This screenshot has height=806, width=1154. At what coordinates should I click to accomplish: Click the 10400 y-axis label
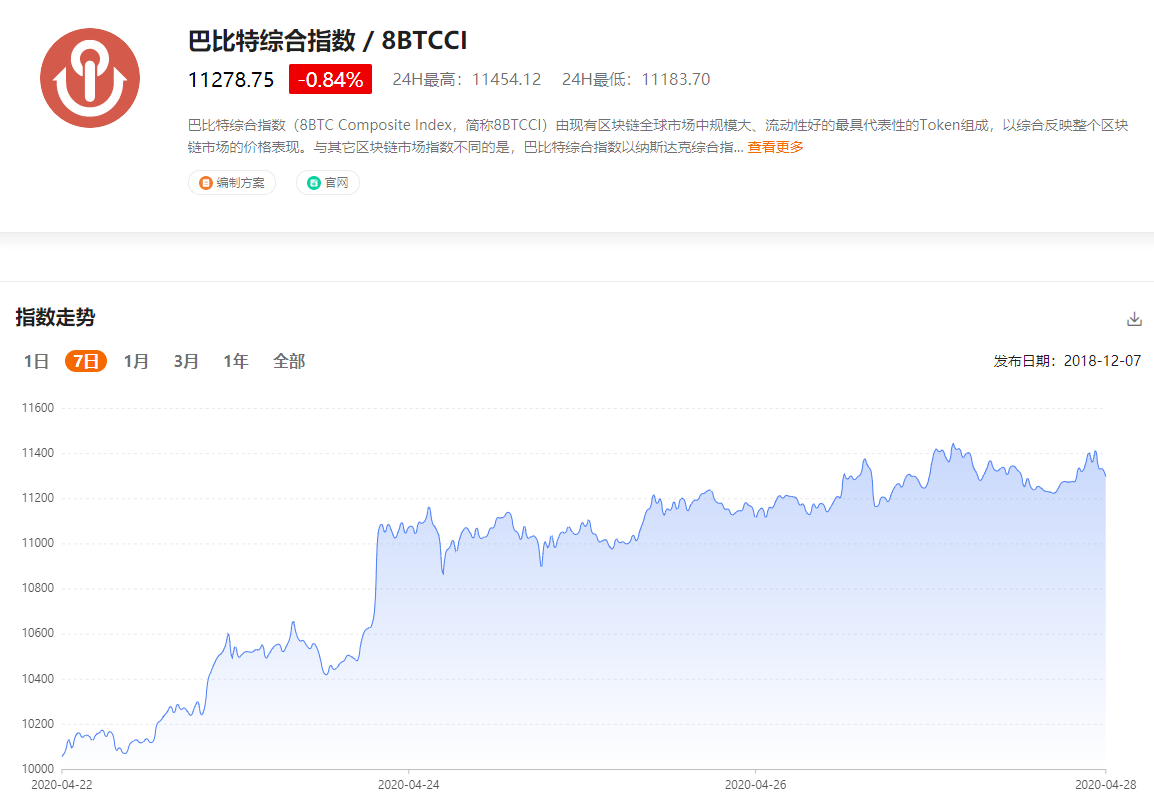[38, 679]
